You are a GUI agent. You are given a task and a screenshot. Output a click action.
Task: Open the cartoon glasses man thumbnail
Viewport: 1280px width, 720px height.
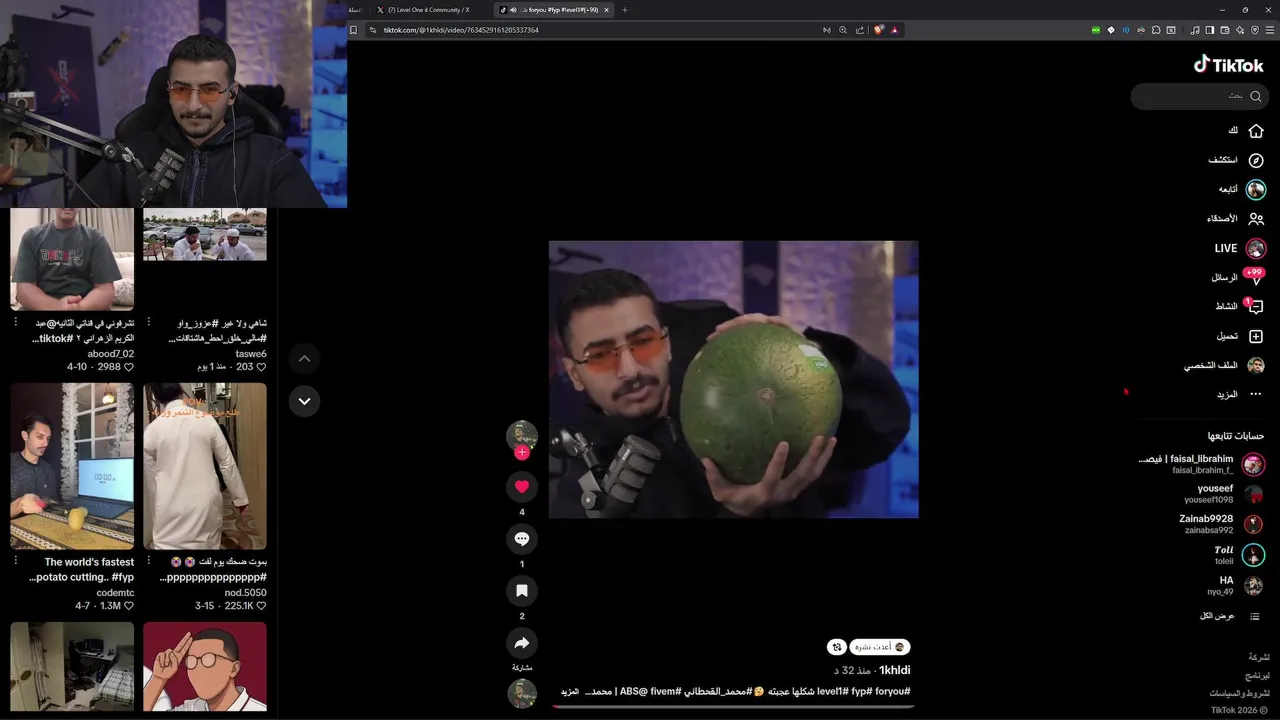[205, 666]
